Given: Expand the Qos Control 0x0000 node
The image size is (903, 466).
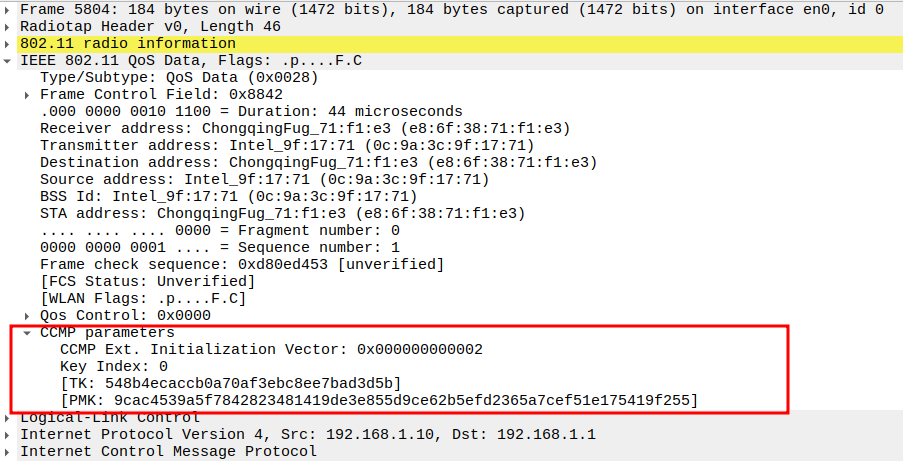Looking at the screenshot, I should pos(28,316).
